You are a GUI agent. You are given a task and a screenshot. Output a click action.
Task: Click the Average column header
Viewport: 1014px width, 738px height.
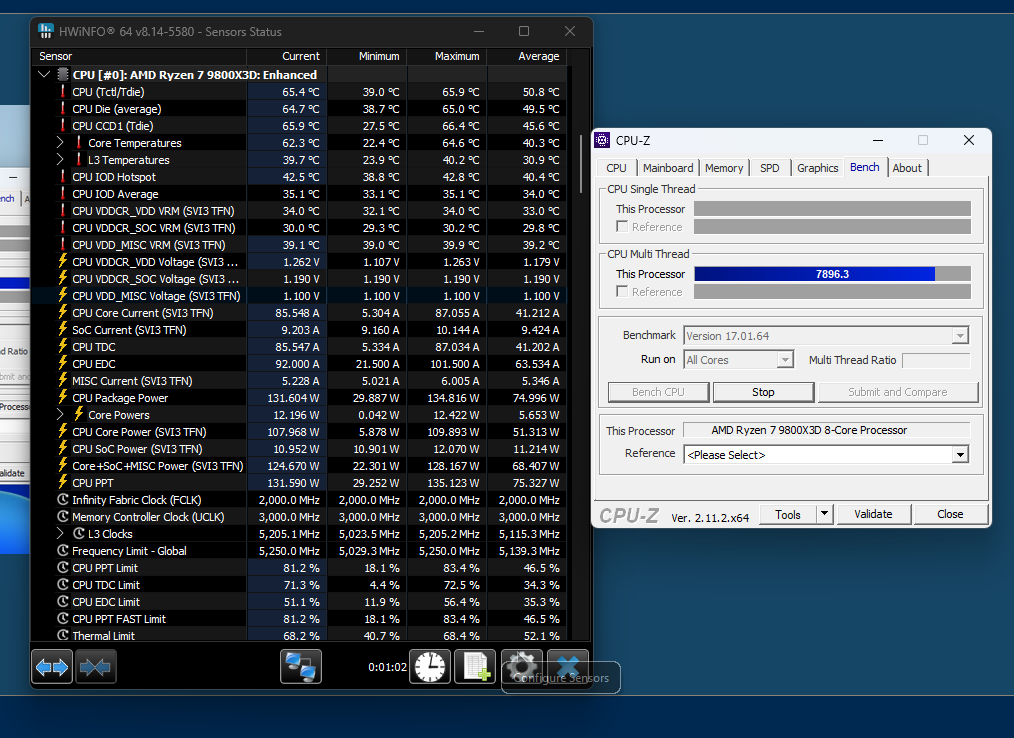pos(527,56)
